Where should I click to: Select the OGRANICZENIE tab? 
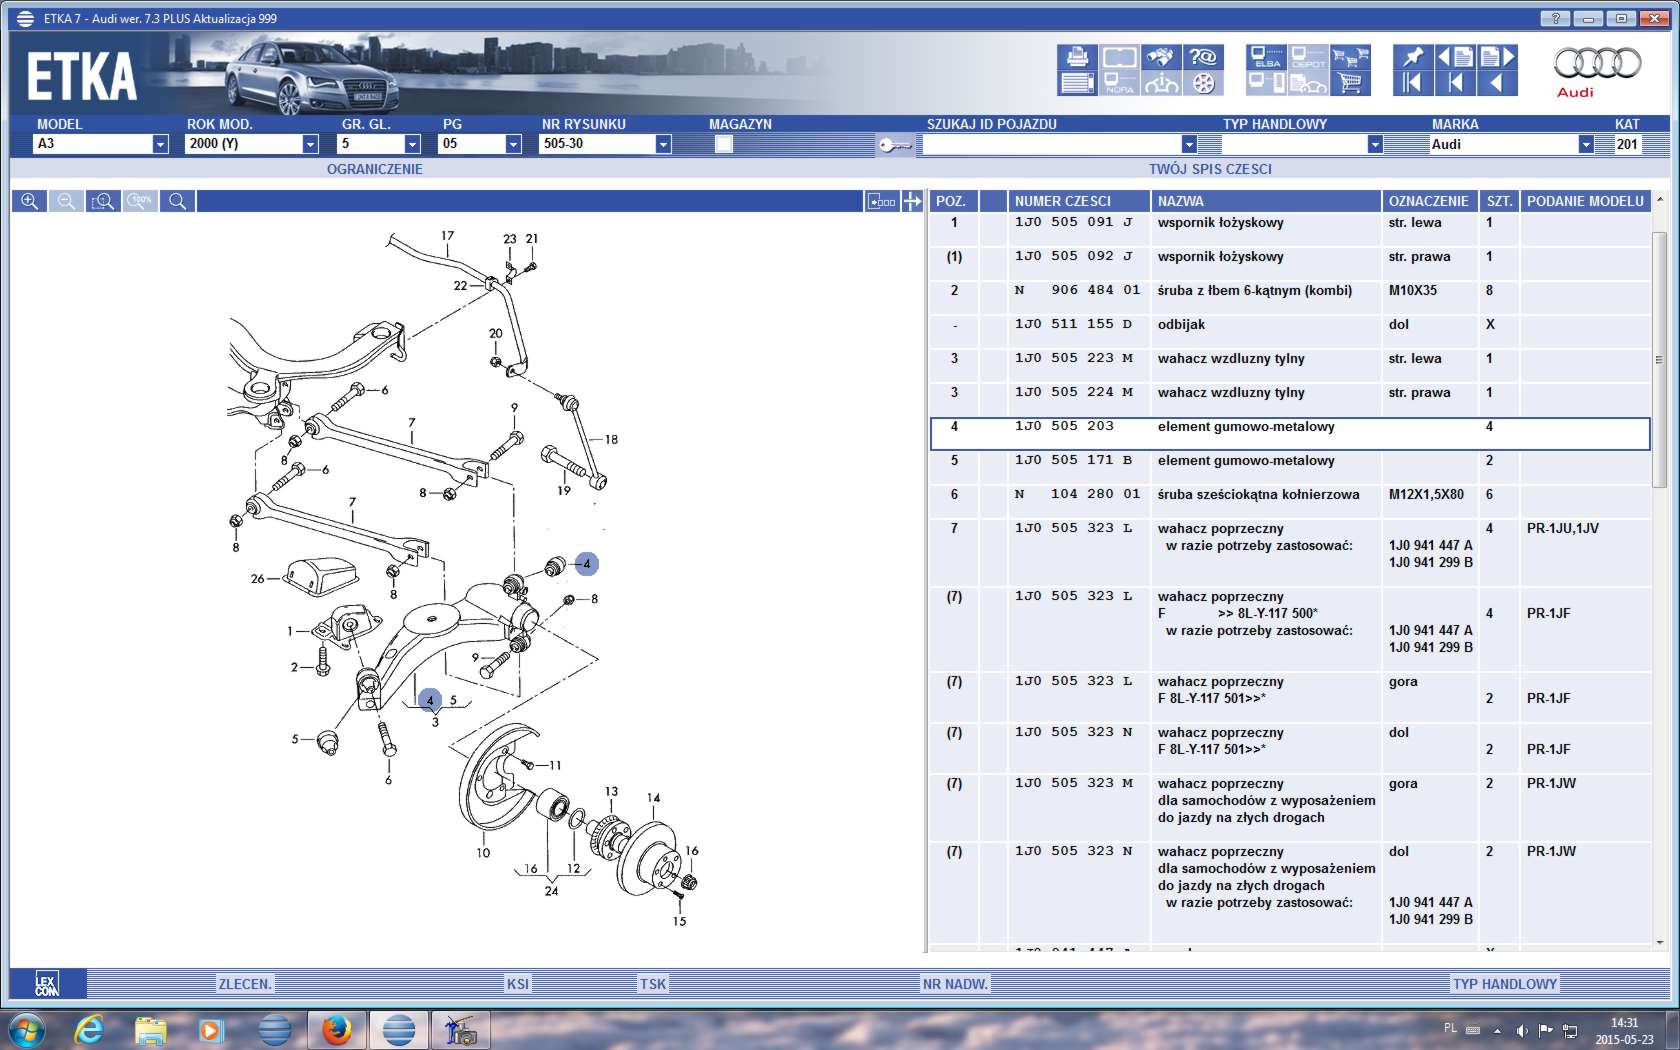[x=375, y=169]
